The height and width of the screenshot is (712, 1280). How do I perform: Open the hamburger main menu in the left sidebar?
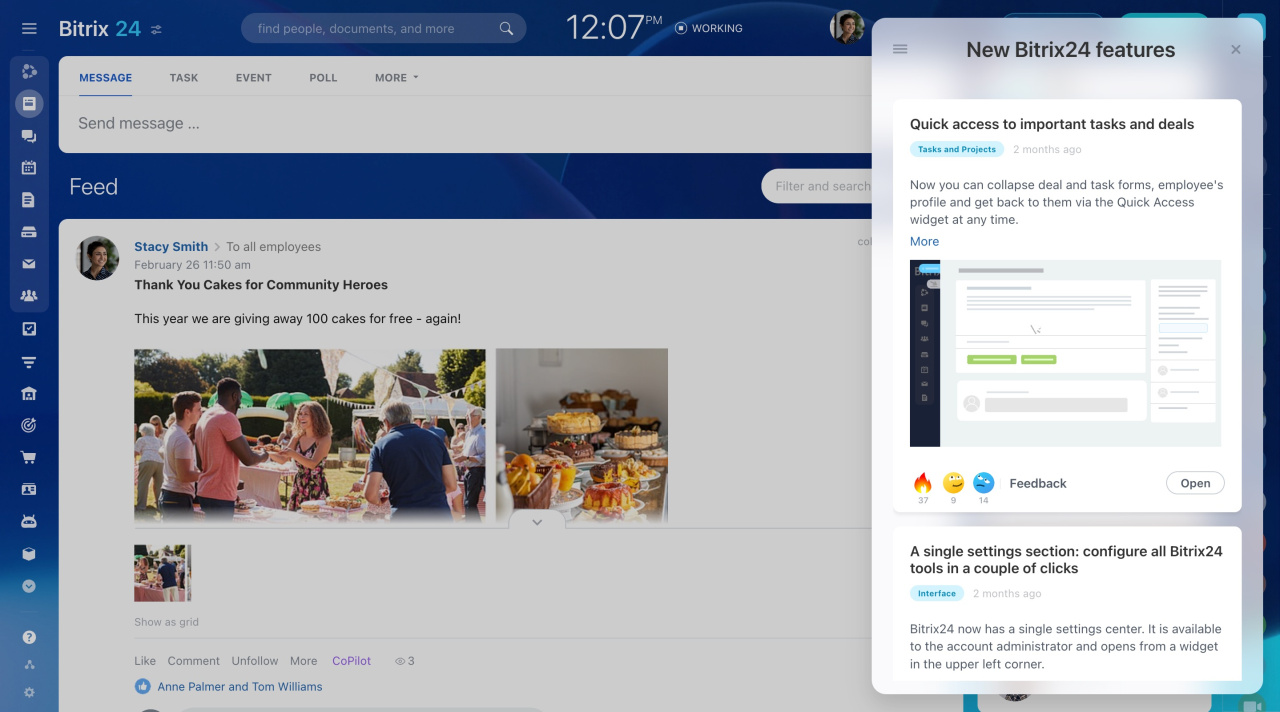point(29,29)
